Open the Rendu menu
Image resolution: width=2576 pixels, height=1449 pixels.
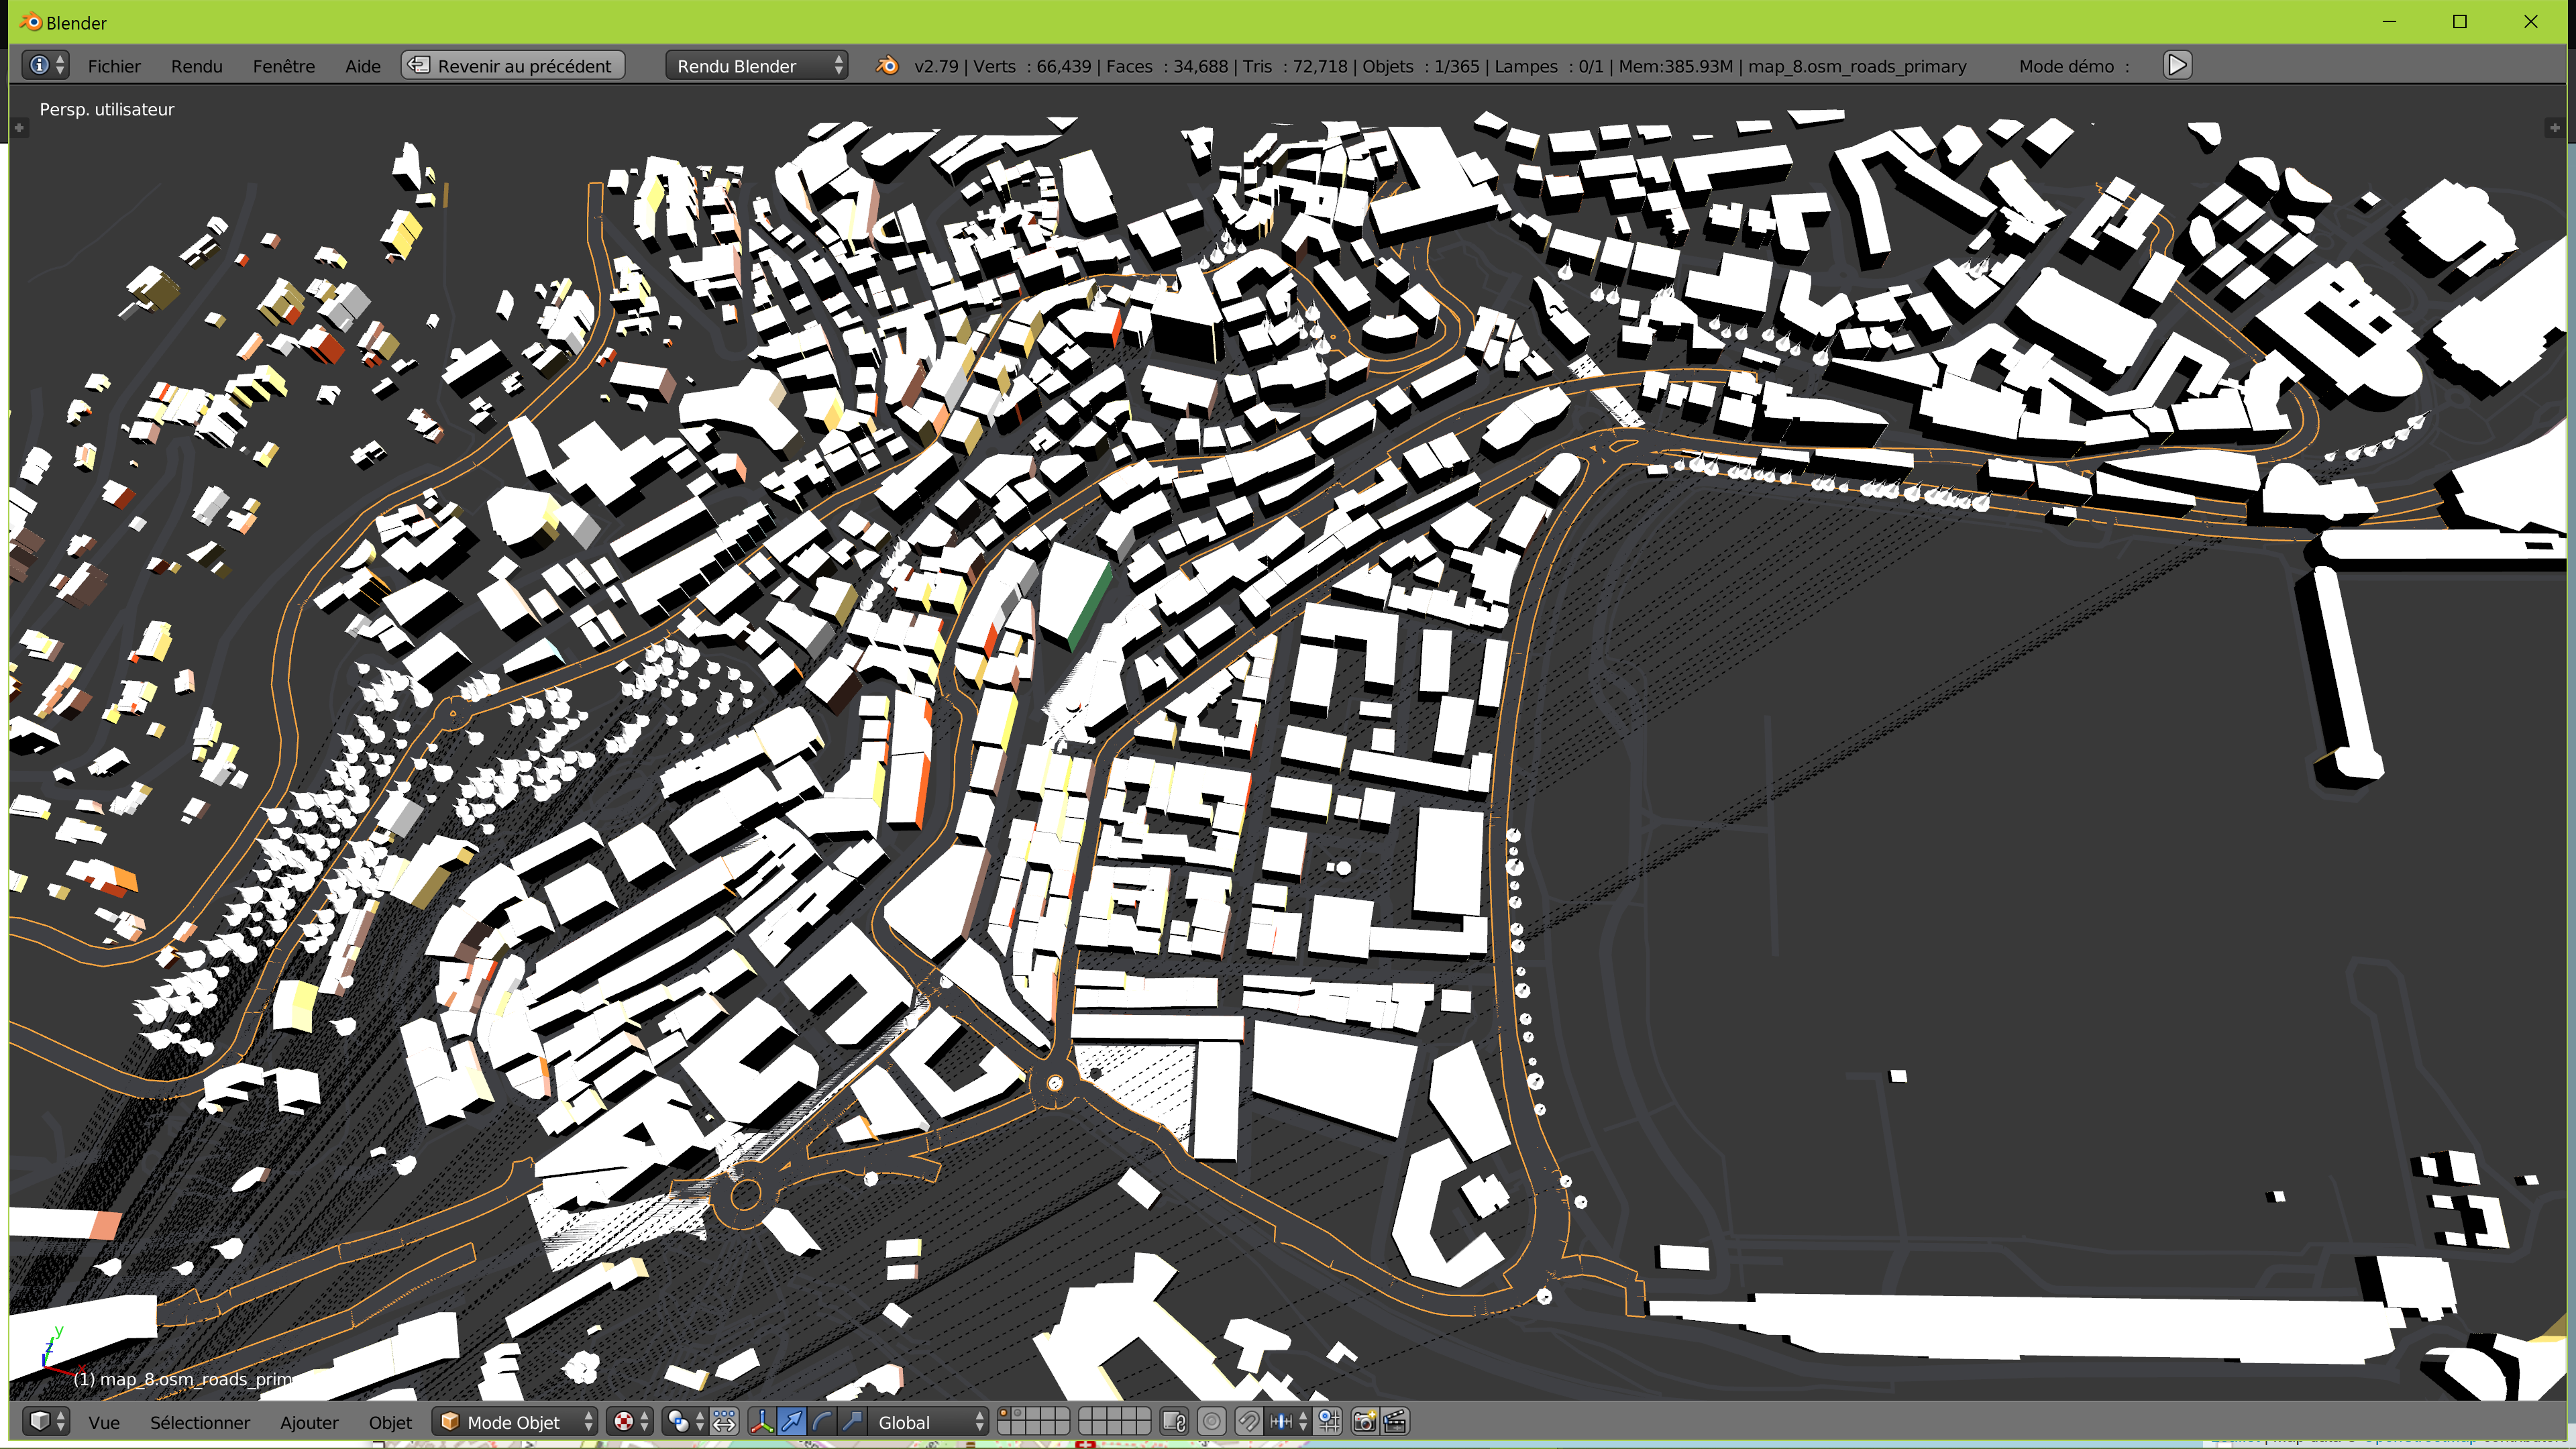tap(196, 66)
